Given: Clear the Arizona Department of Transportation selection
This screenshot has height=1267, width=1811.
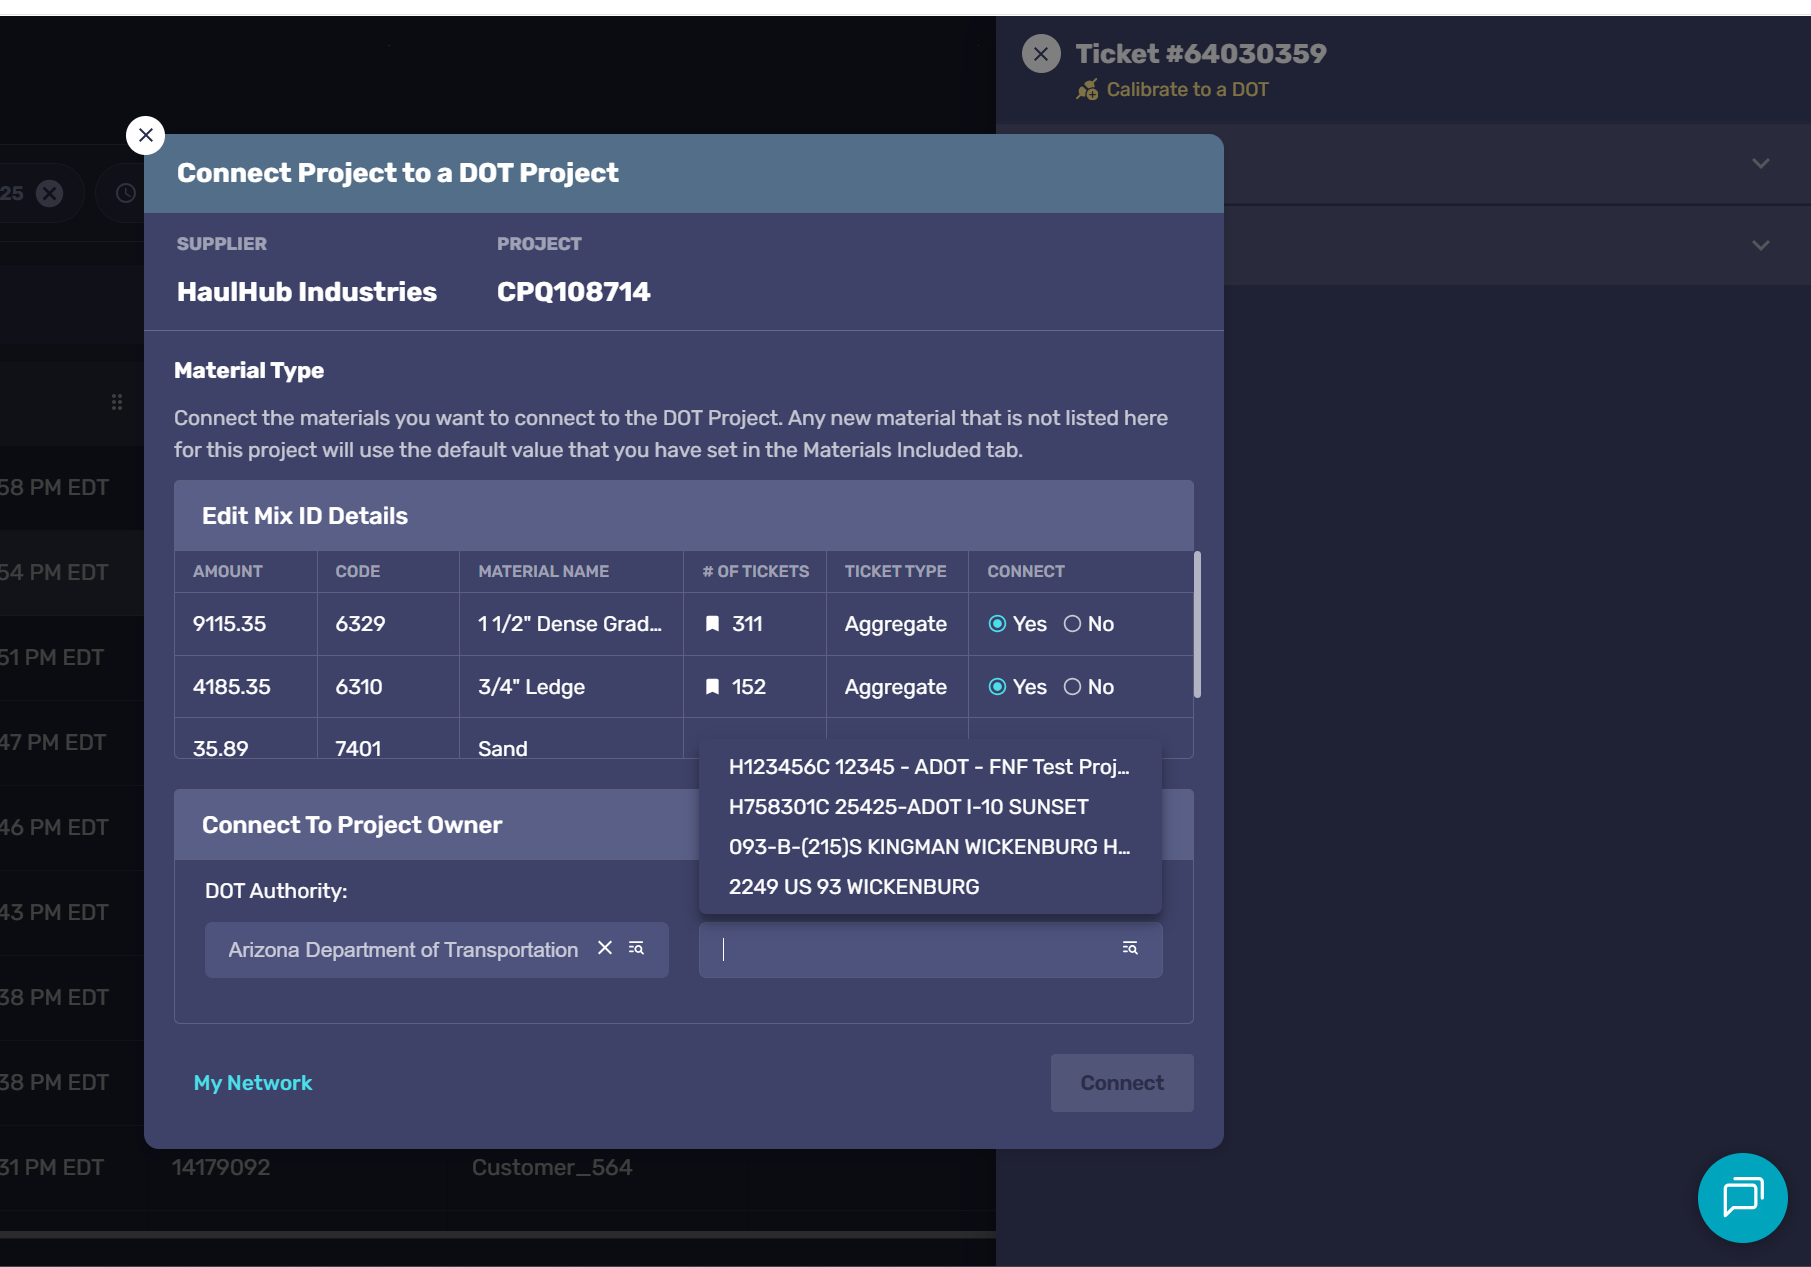Looking at the screenshot, I should [x=605, y=948].
